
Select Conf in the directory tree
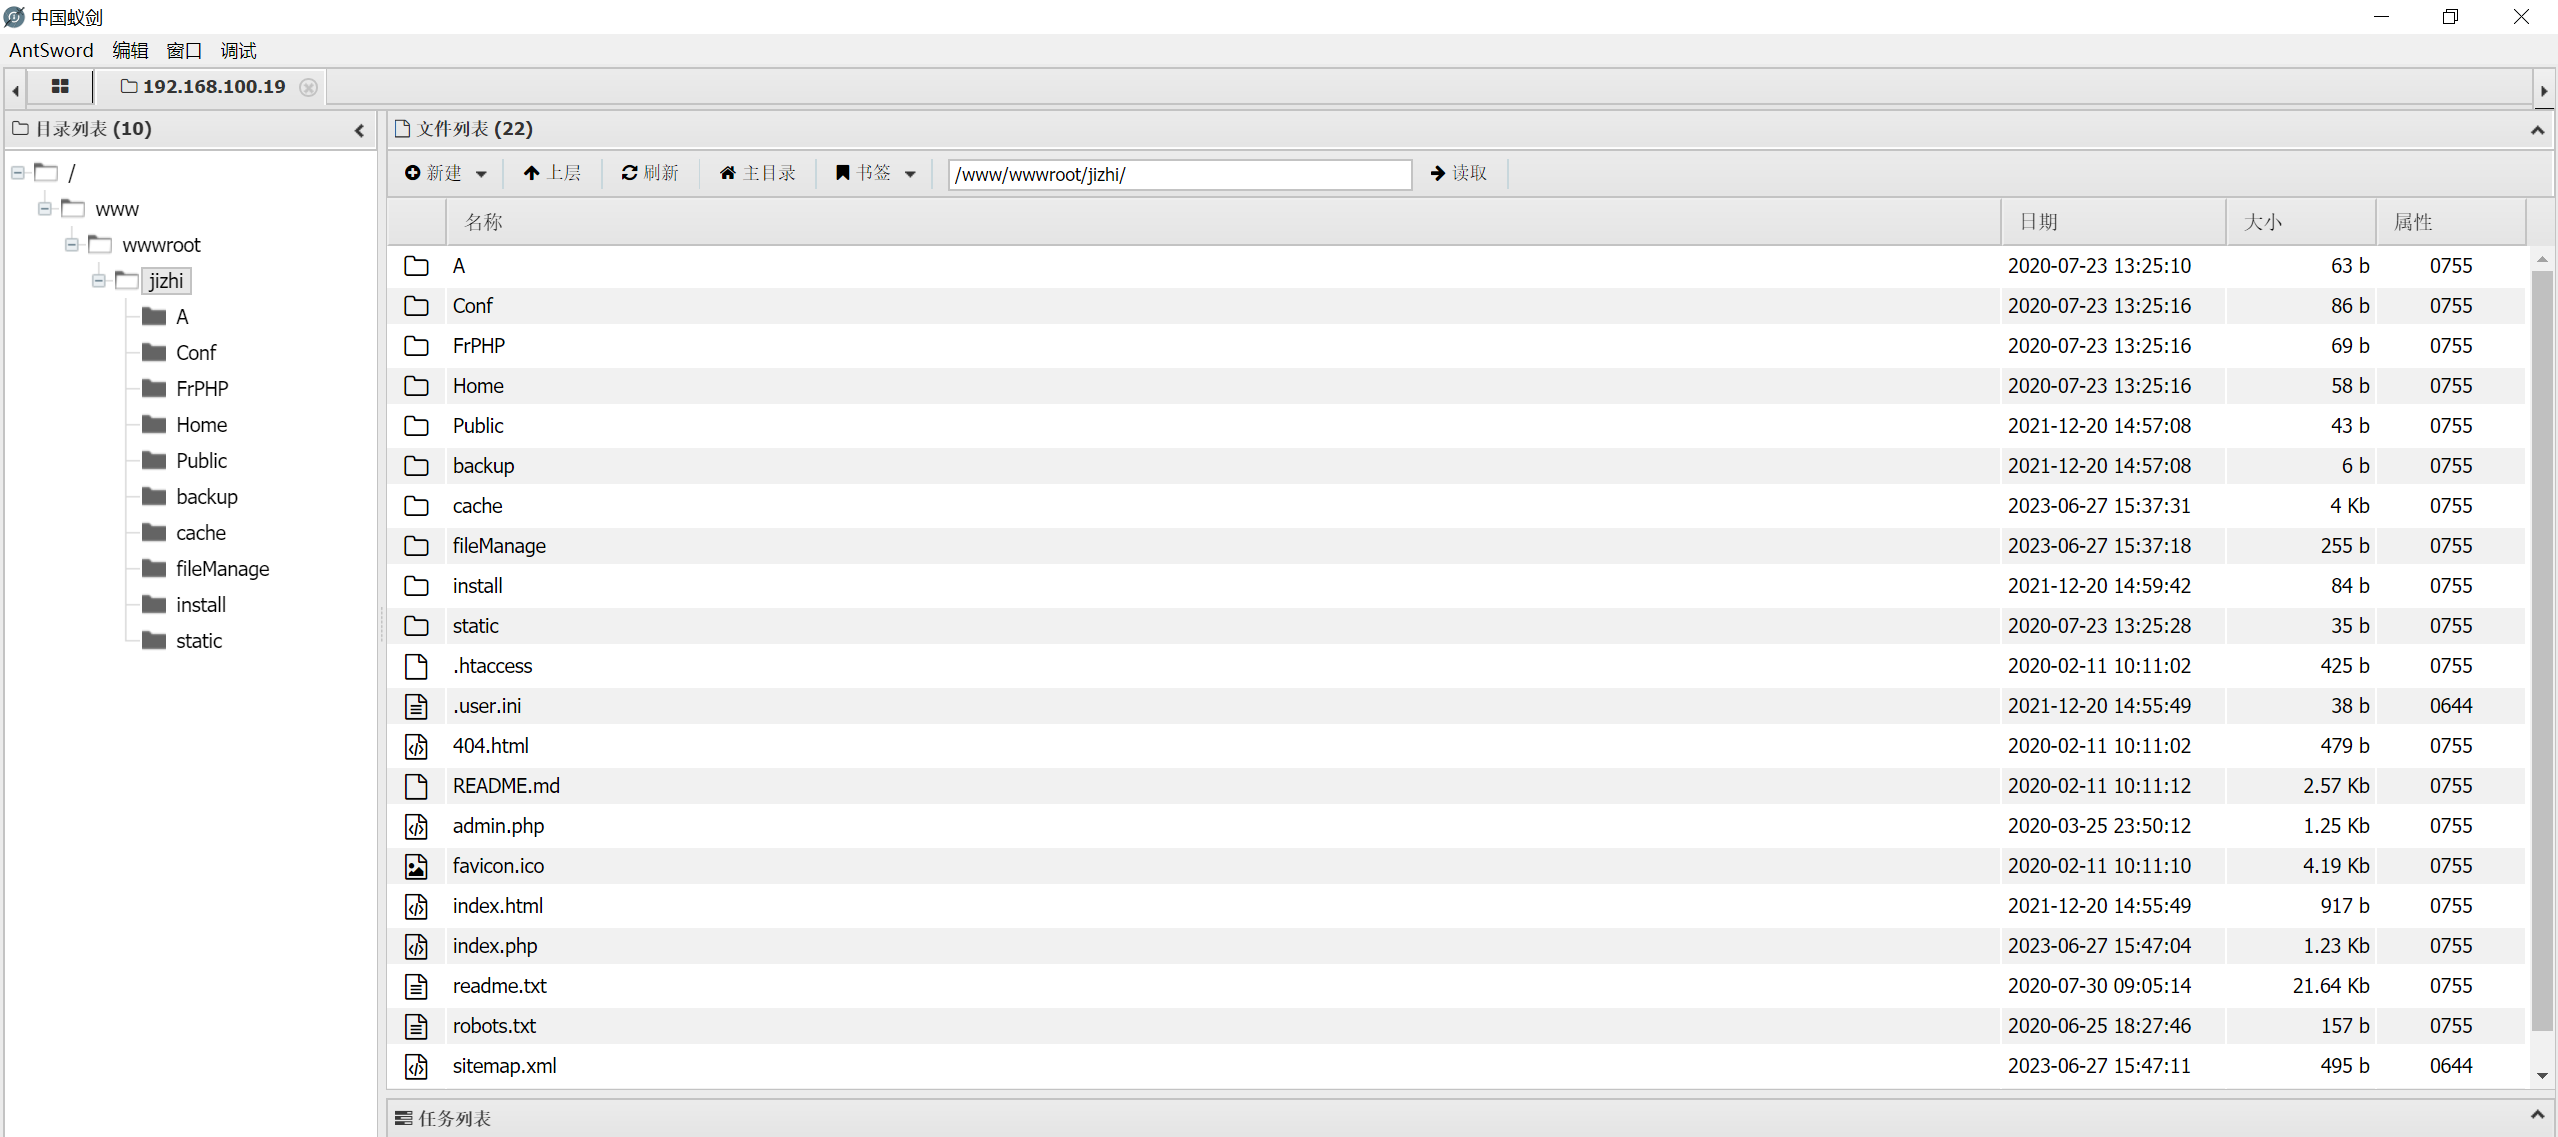196,353
